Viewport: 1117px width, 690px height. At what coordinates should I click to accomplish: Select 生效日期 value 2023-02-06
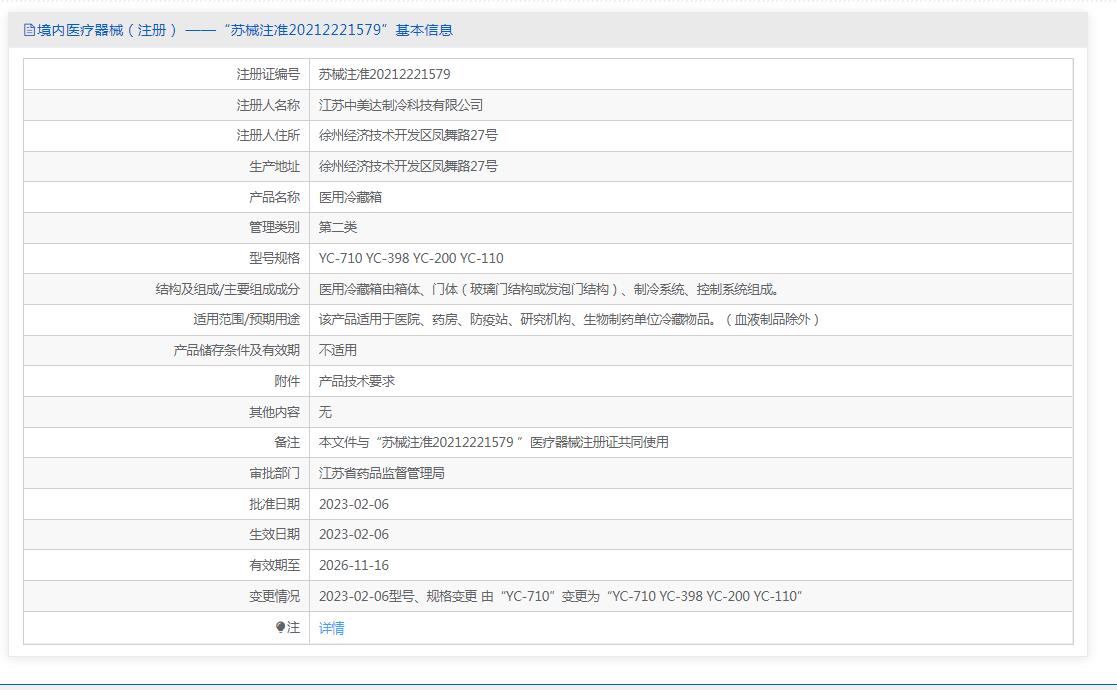(x=353, y=534)
